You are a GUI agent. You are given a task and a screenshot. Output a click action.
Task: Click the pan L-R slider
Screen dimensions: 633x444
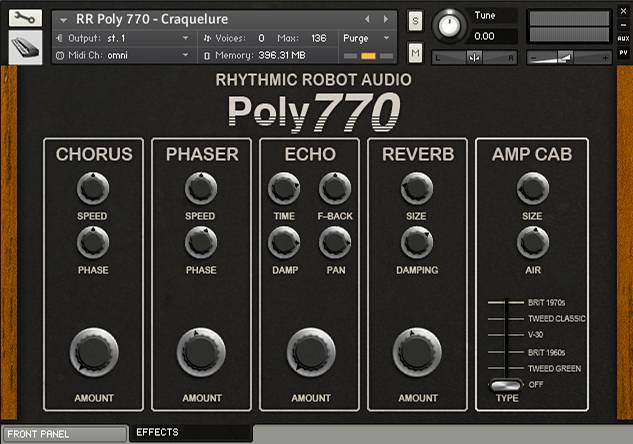[474, 58]
